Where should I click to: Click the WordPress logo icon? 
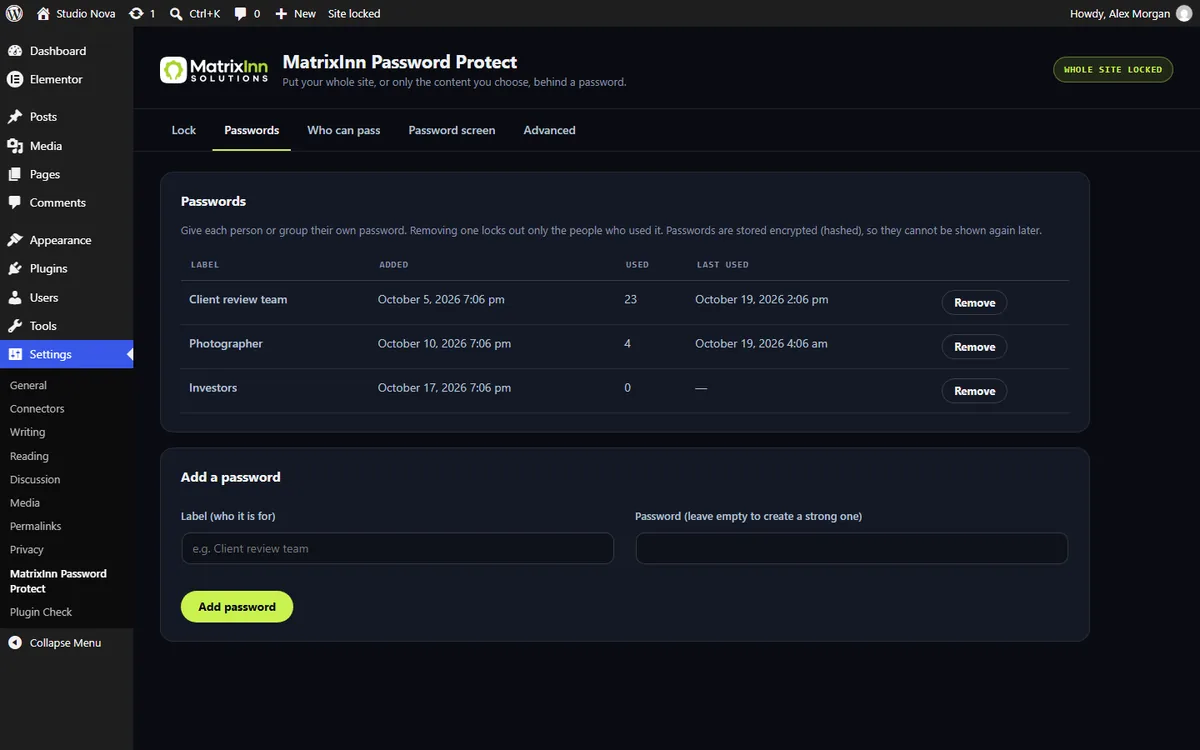click(x=14, y=14)
